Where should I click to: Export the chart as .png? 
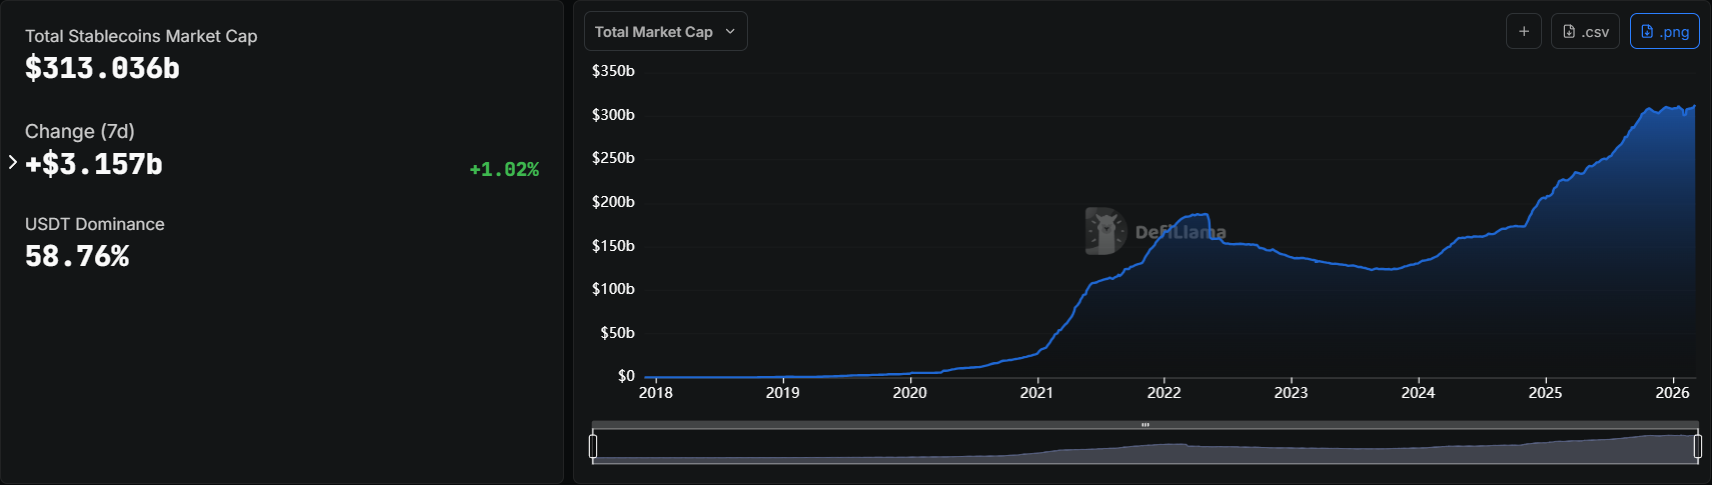1664,32
